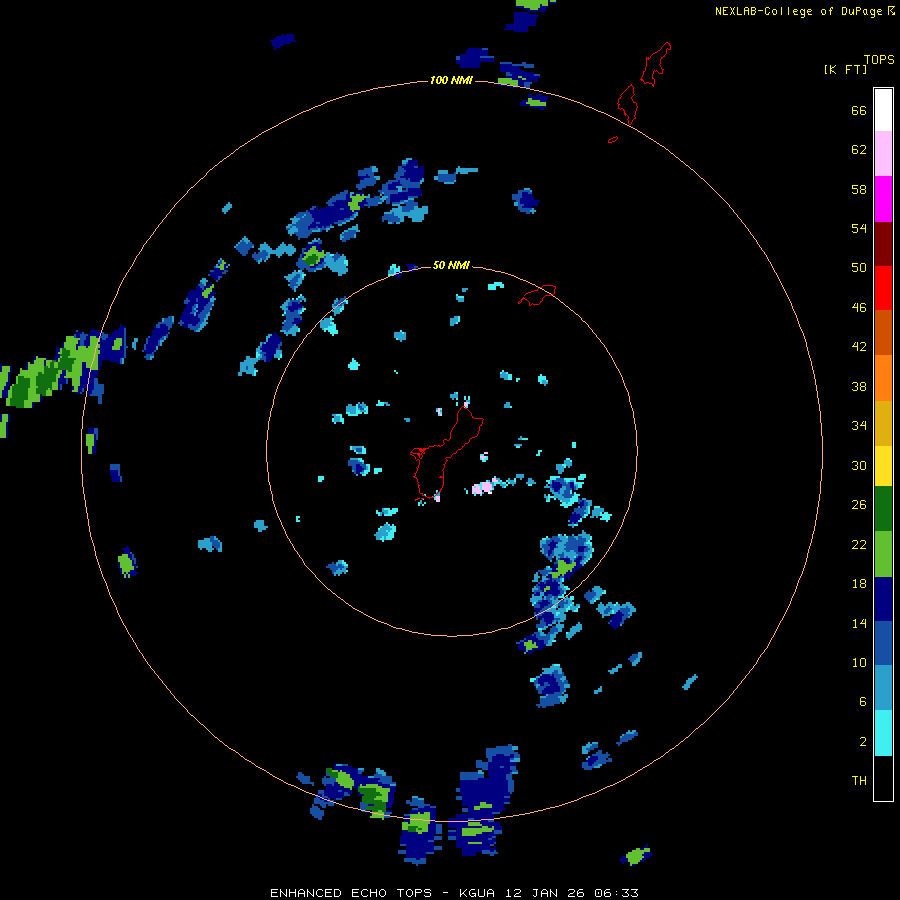Click the 10 value on the legend
The width and height of the screenshot is (900, 900).
click(x=859, y=662)
